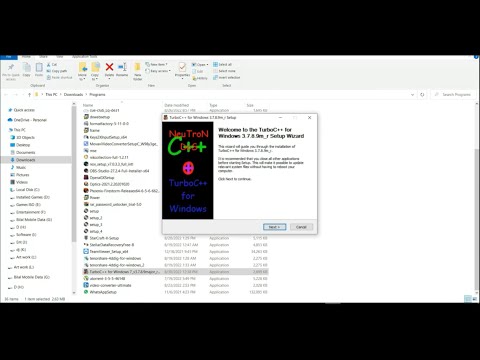Click the Search Programs field
This screenshot has width=480, height=360.
tap(453, 95)
